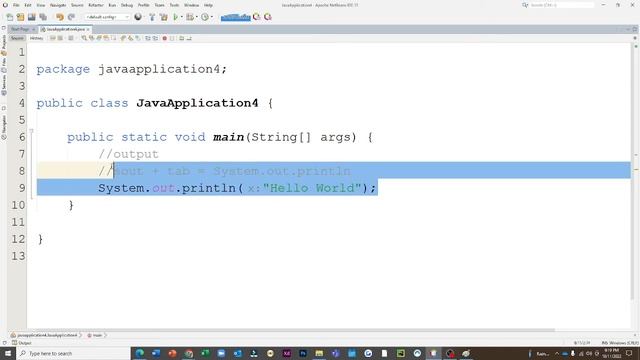Click the Search input field at top
This screenshot has height=360, width=640.
tap(562, 5)
